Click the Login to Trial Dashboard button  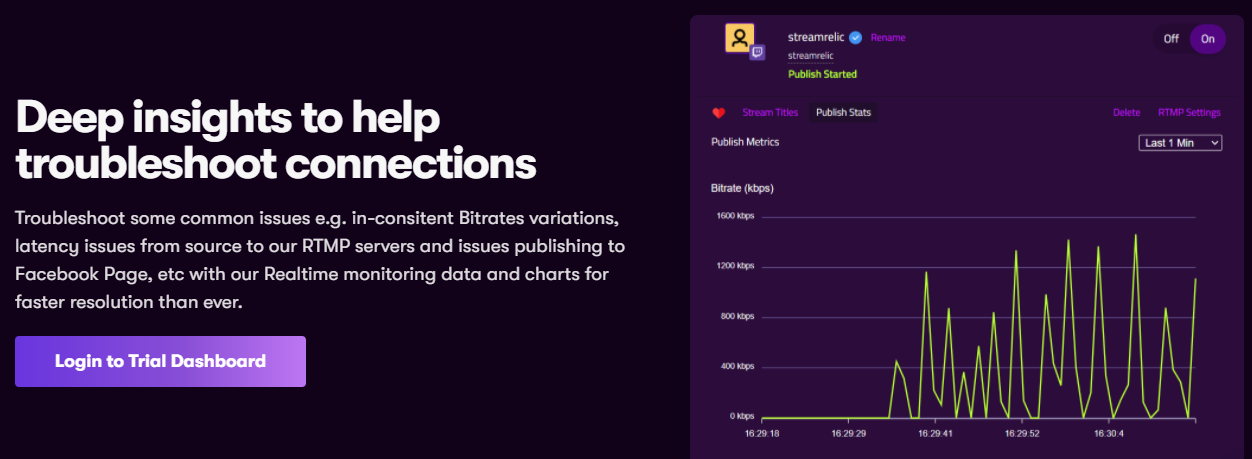[x=160, y=361]
